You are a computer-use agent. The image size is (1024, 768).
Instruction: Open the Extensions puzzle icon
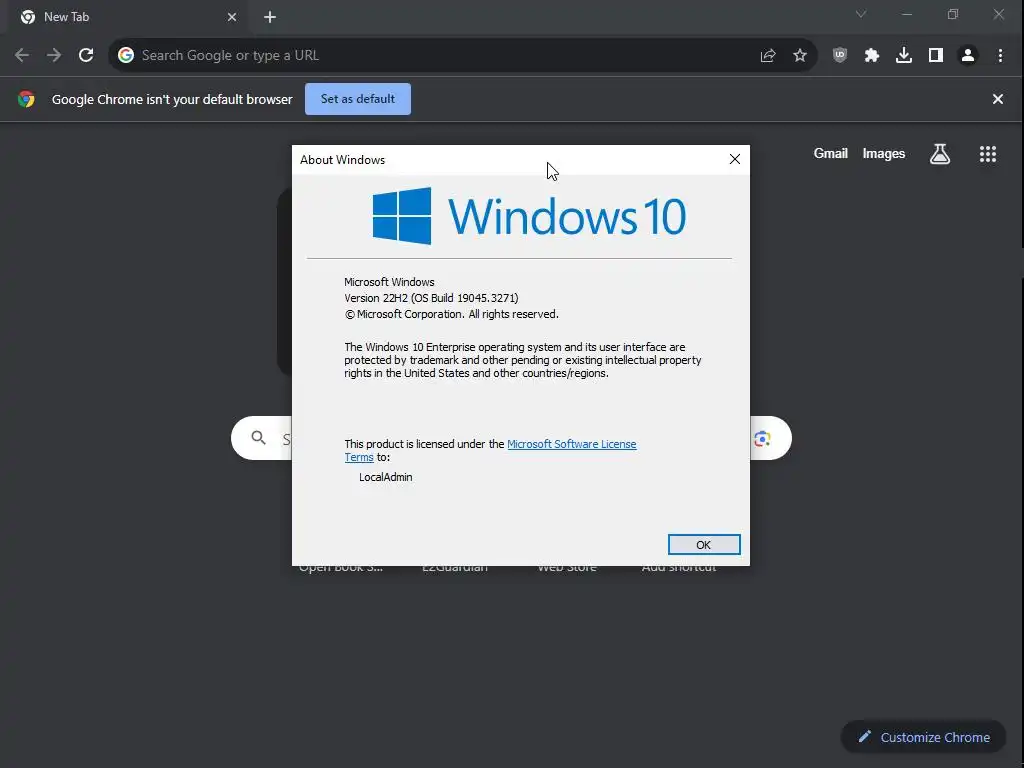pyautogui.click(x=872, y=56)
